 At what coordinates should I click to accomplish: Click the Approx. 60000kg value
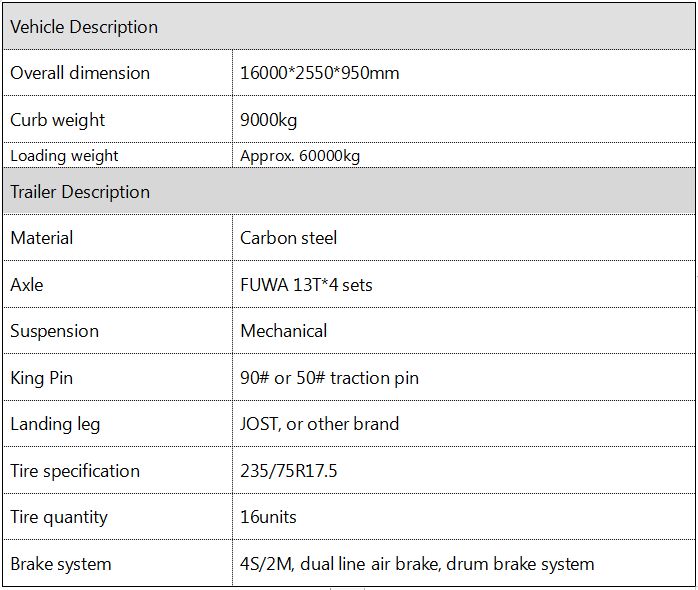pos(300,156)
